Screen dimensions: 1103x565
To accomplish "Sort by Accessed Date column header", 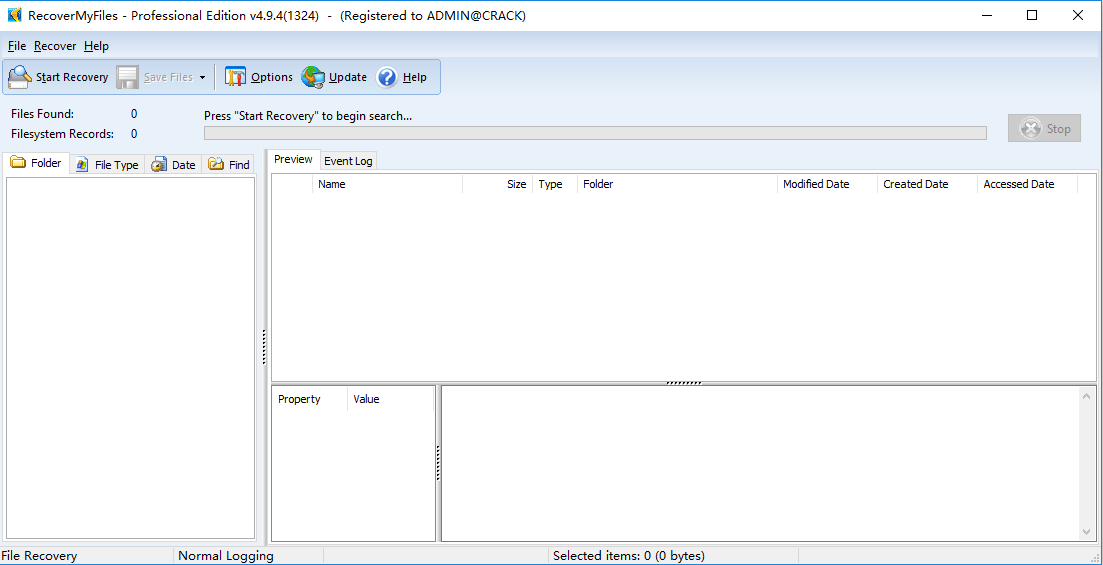I will (1027, 184).
